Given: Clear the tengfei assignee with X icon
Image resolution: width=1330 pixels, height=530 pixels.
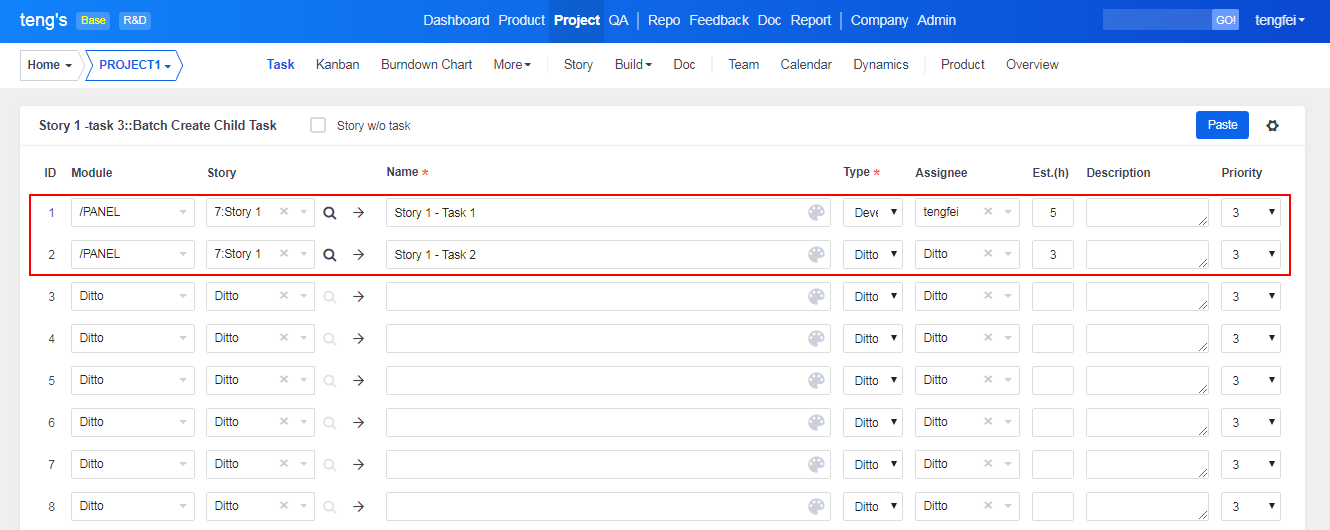Looking at the screenshot, I should [988, 212].
